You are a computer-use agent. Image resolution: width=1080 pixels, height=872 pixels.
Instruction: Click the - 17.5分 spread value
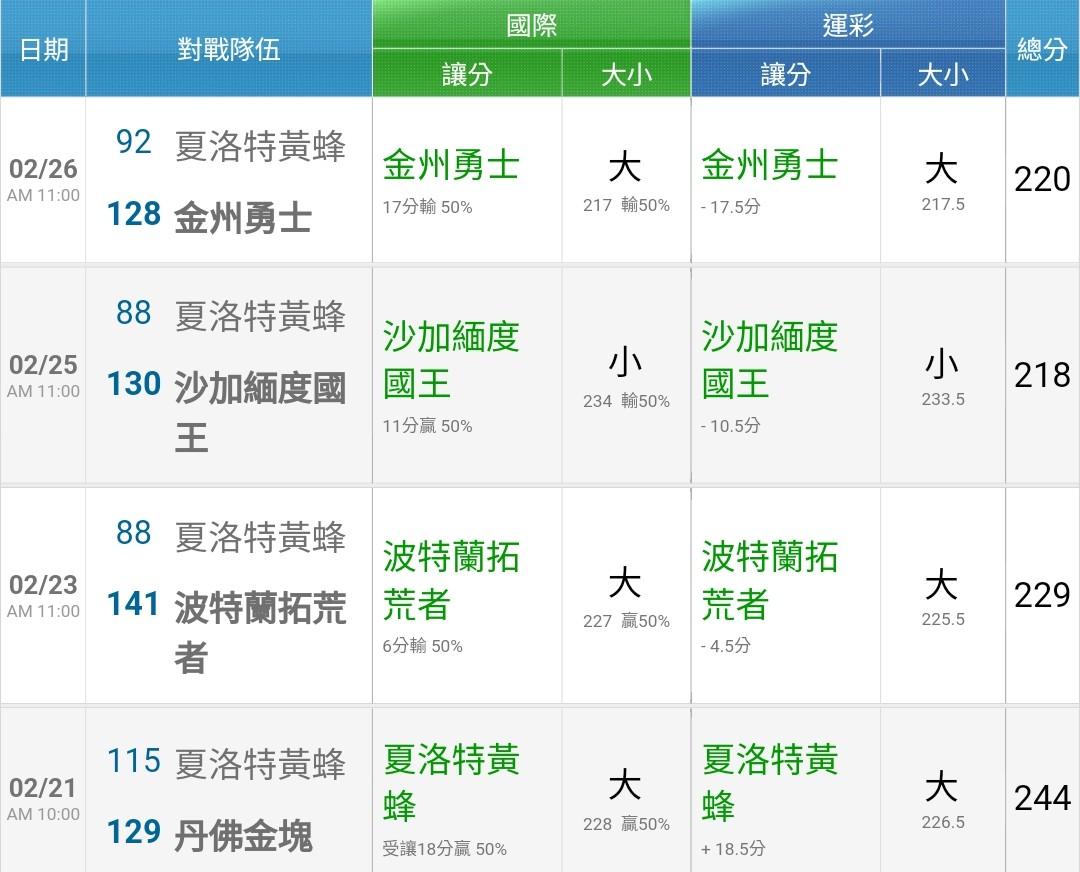tap(731, 207)
